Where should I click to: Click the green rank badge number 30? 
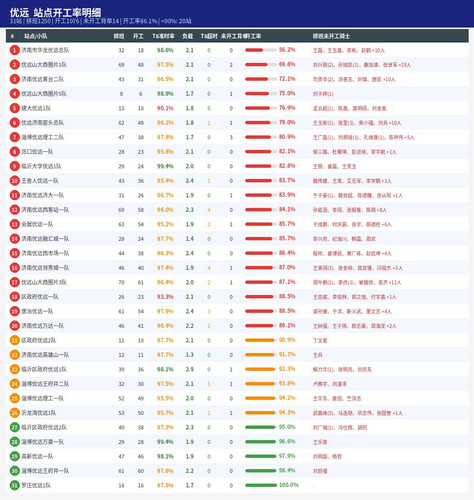click(14, 471)
